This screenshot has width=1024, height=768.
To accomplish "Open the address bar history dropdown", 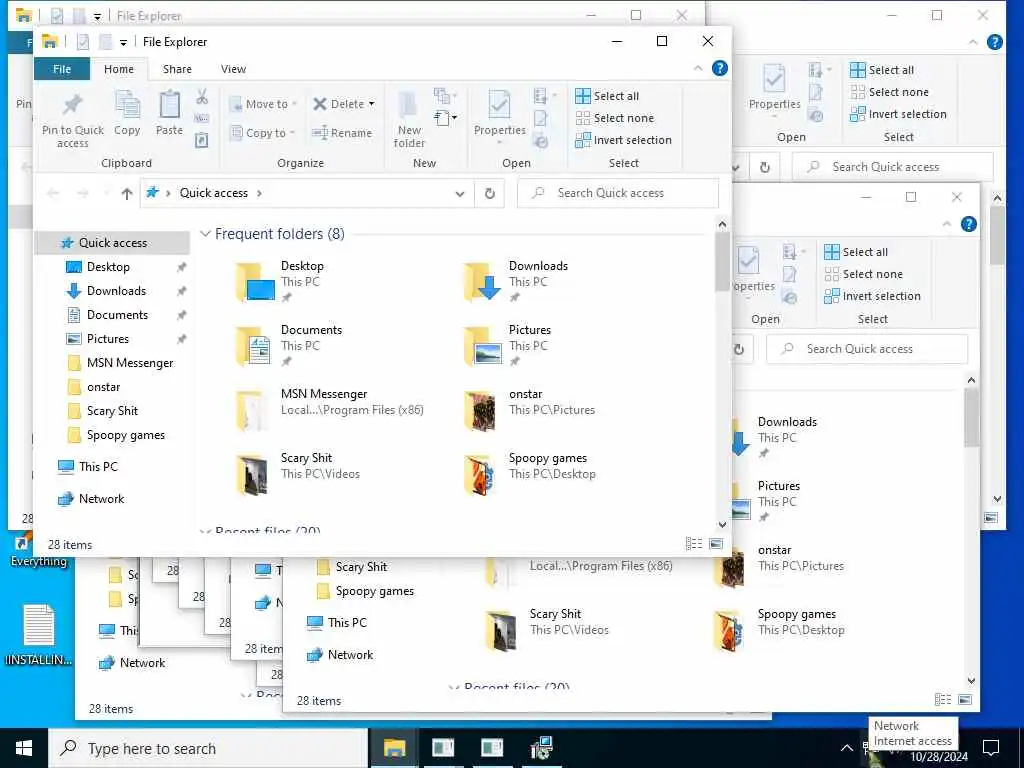I will point(460,193).
